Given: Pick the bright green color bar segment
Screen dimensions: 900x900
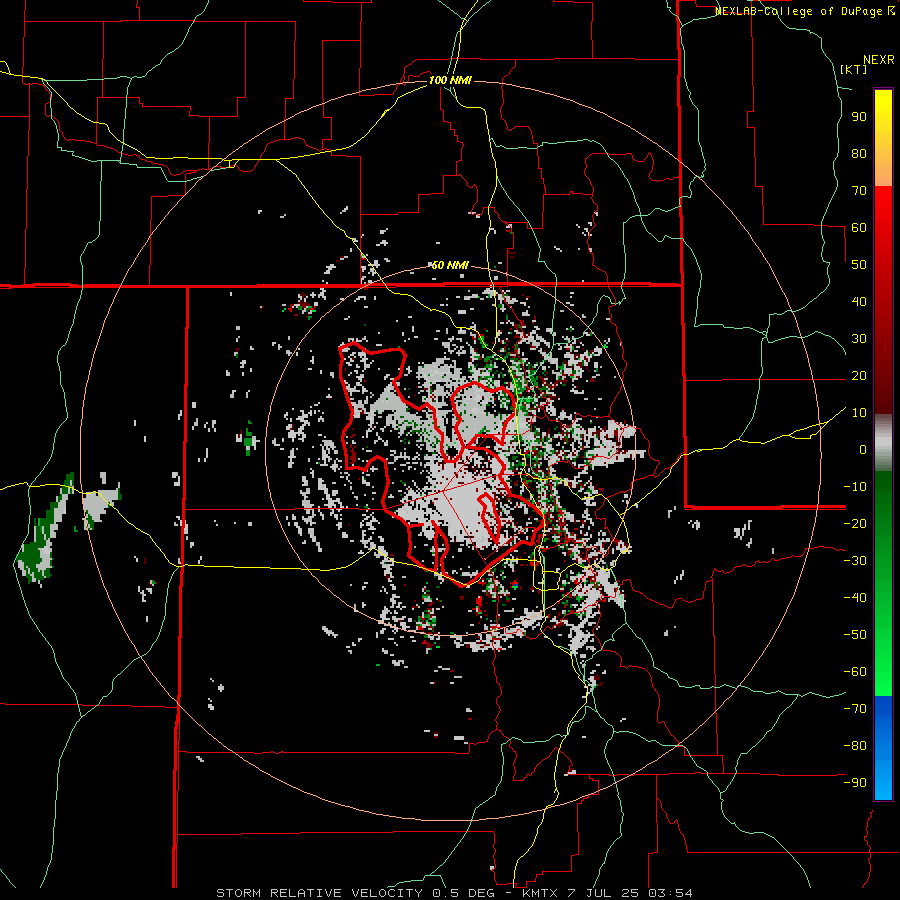Looking at the screenshot, I should (x=883, y=643).
